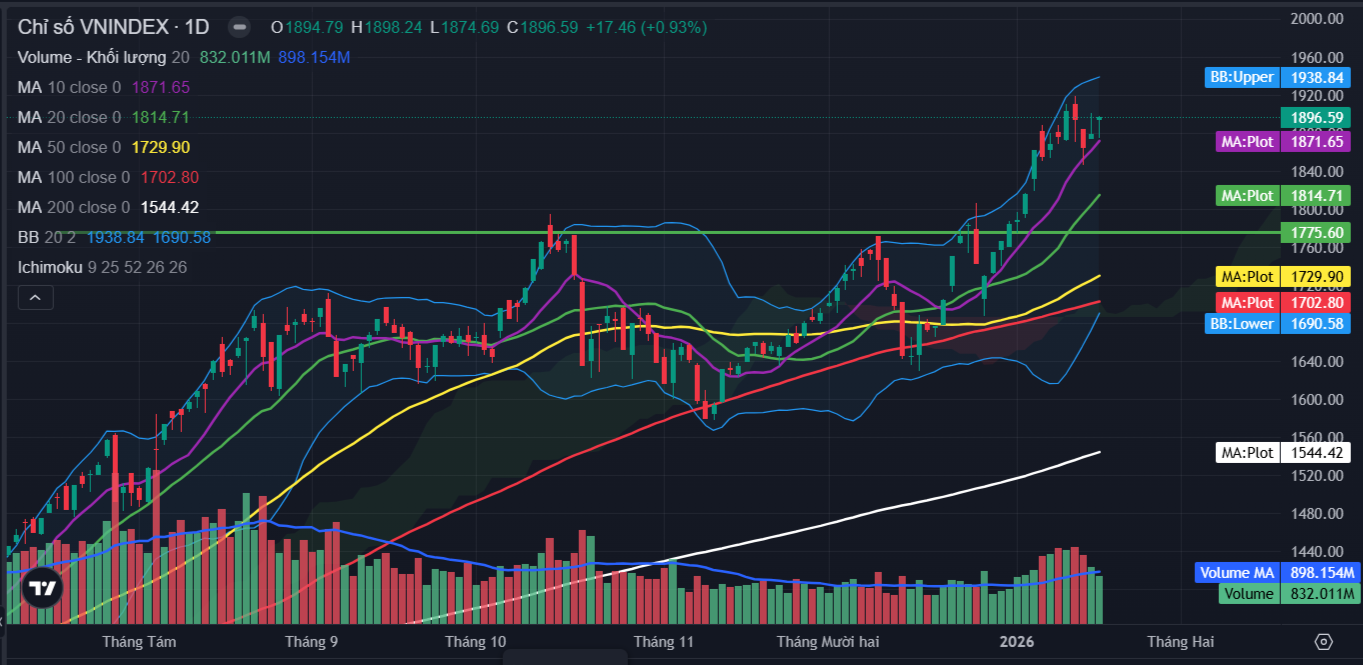Select the MA 200 close indicator legend

click(x=72, y=207)
